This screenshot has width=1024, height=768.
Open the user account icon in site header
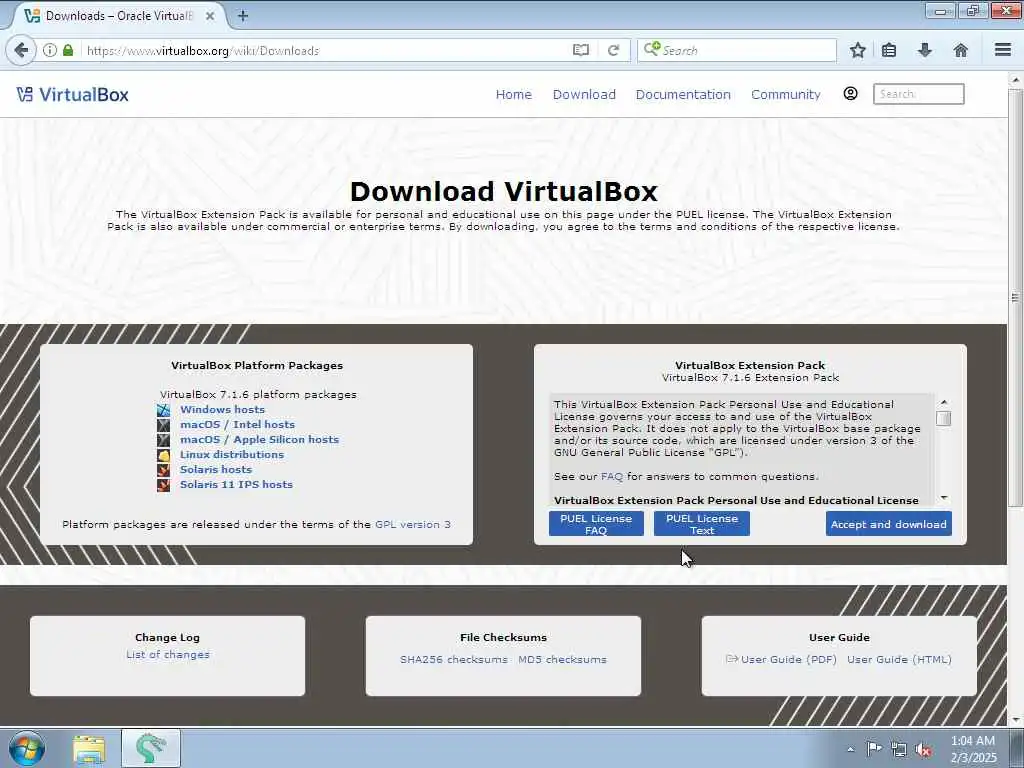[850, 93]
